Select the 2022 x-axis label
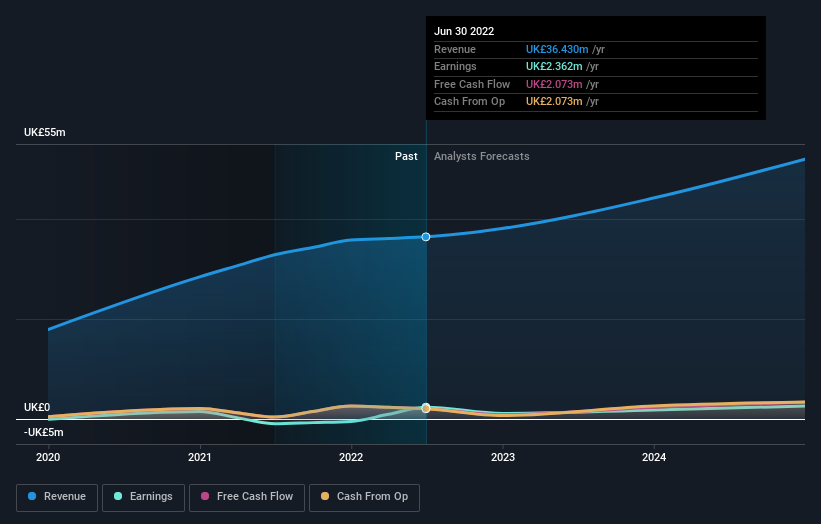821x524 pixels. pyautogui.click(x=351, y=458)
